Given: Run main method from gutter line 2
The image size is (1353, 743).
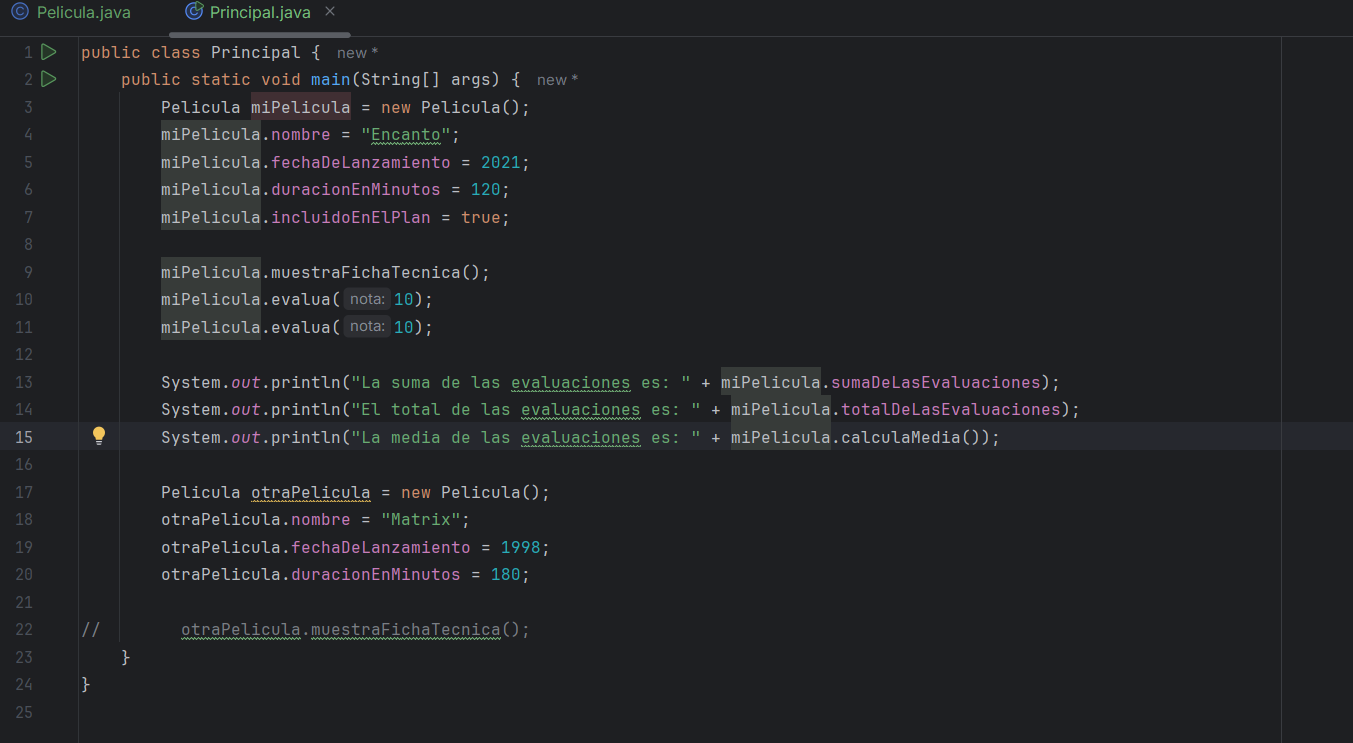Looking at the screenshot, I should click(49, 79).
